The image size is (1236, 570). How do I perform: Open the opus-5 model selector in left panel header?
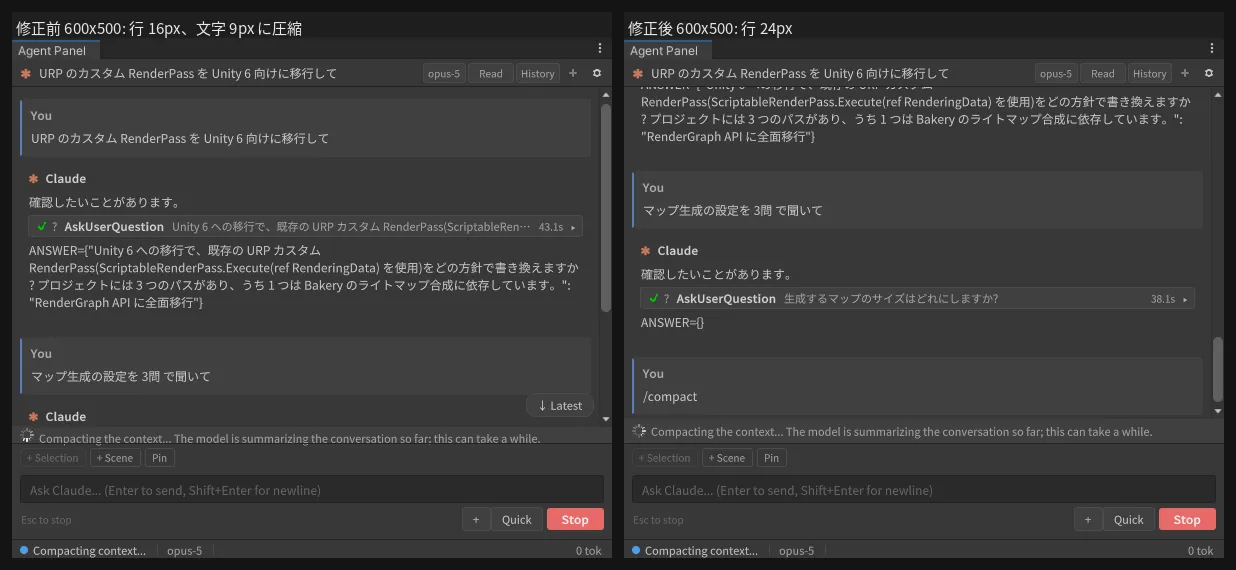point(444,73)
